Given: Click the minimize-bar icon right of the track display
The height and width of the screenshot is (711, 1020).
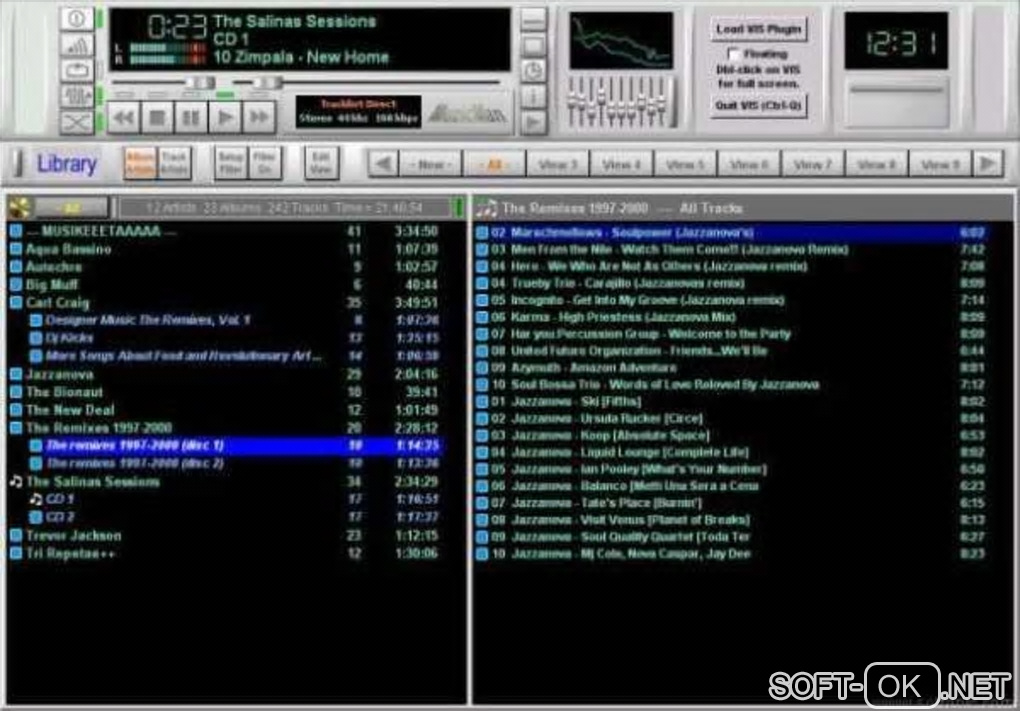Looking at the screenshot, I should (x=533, y=20).
